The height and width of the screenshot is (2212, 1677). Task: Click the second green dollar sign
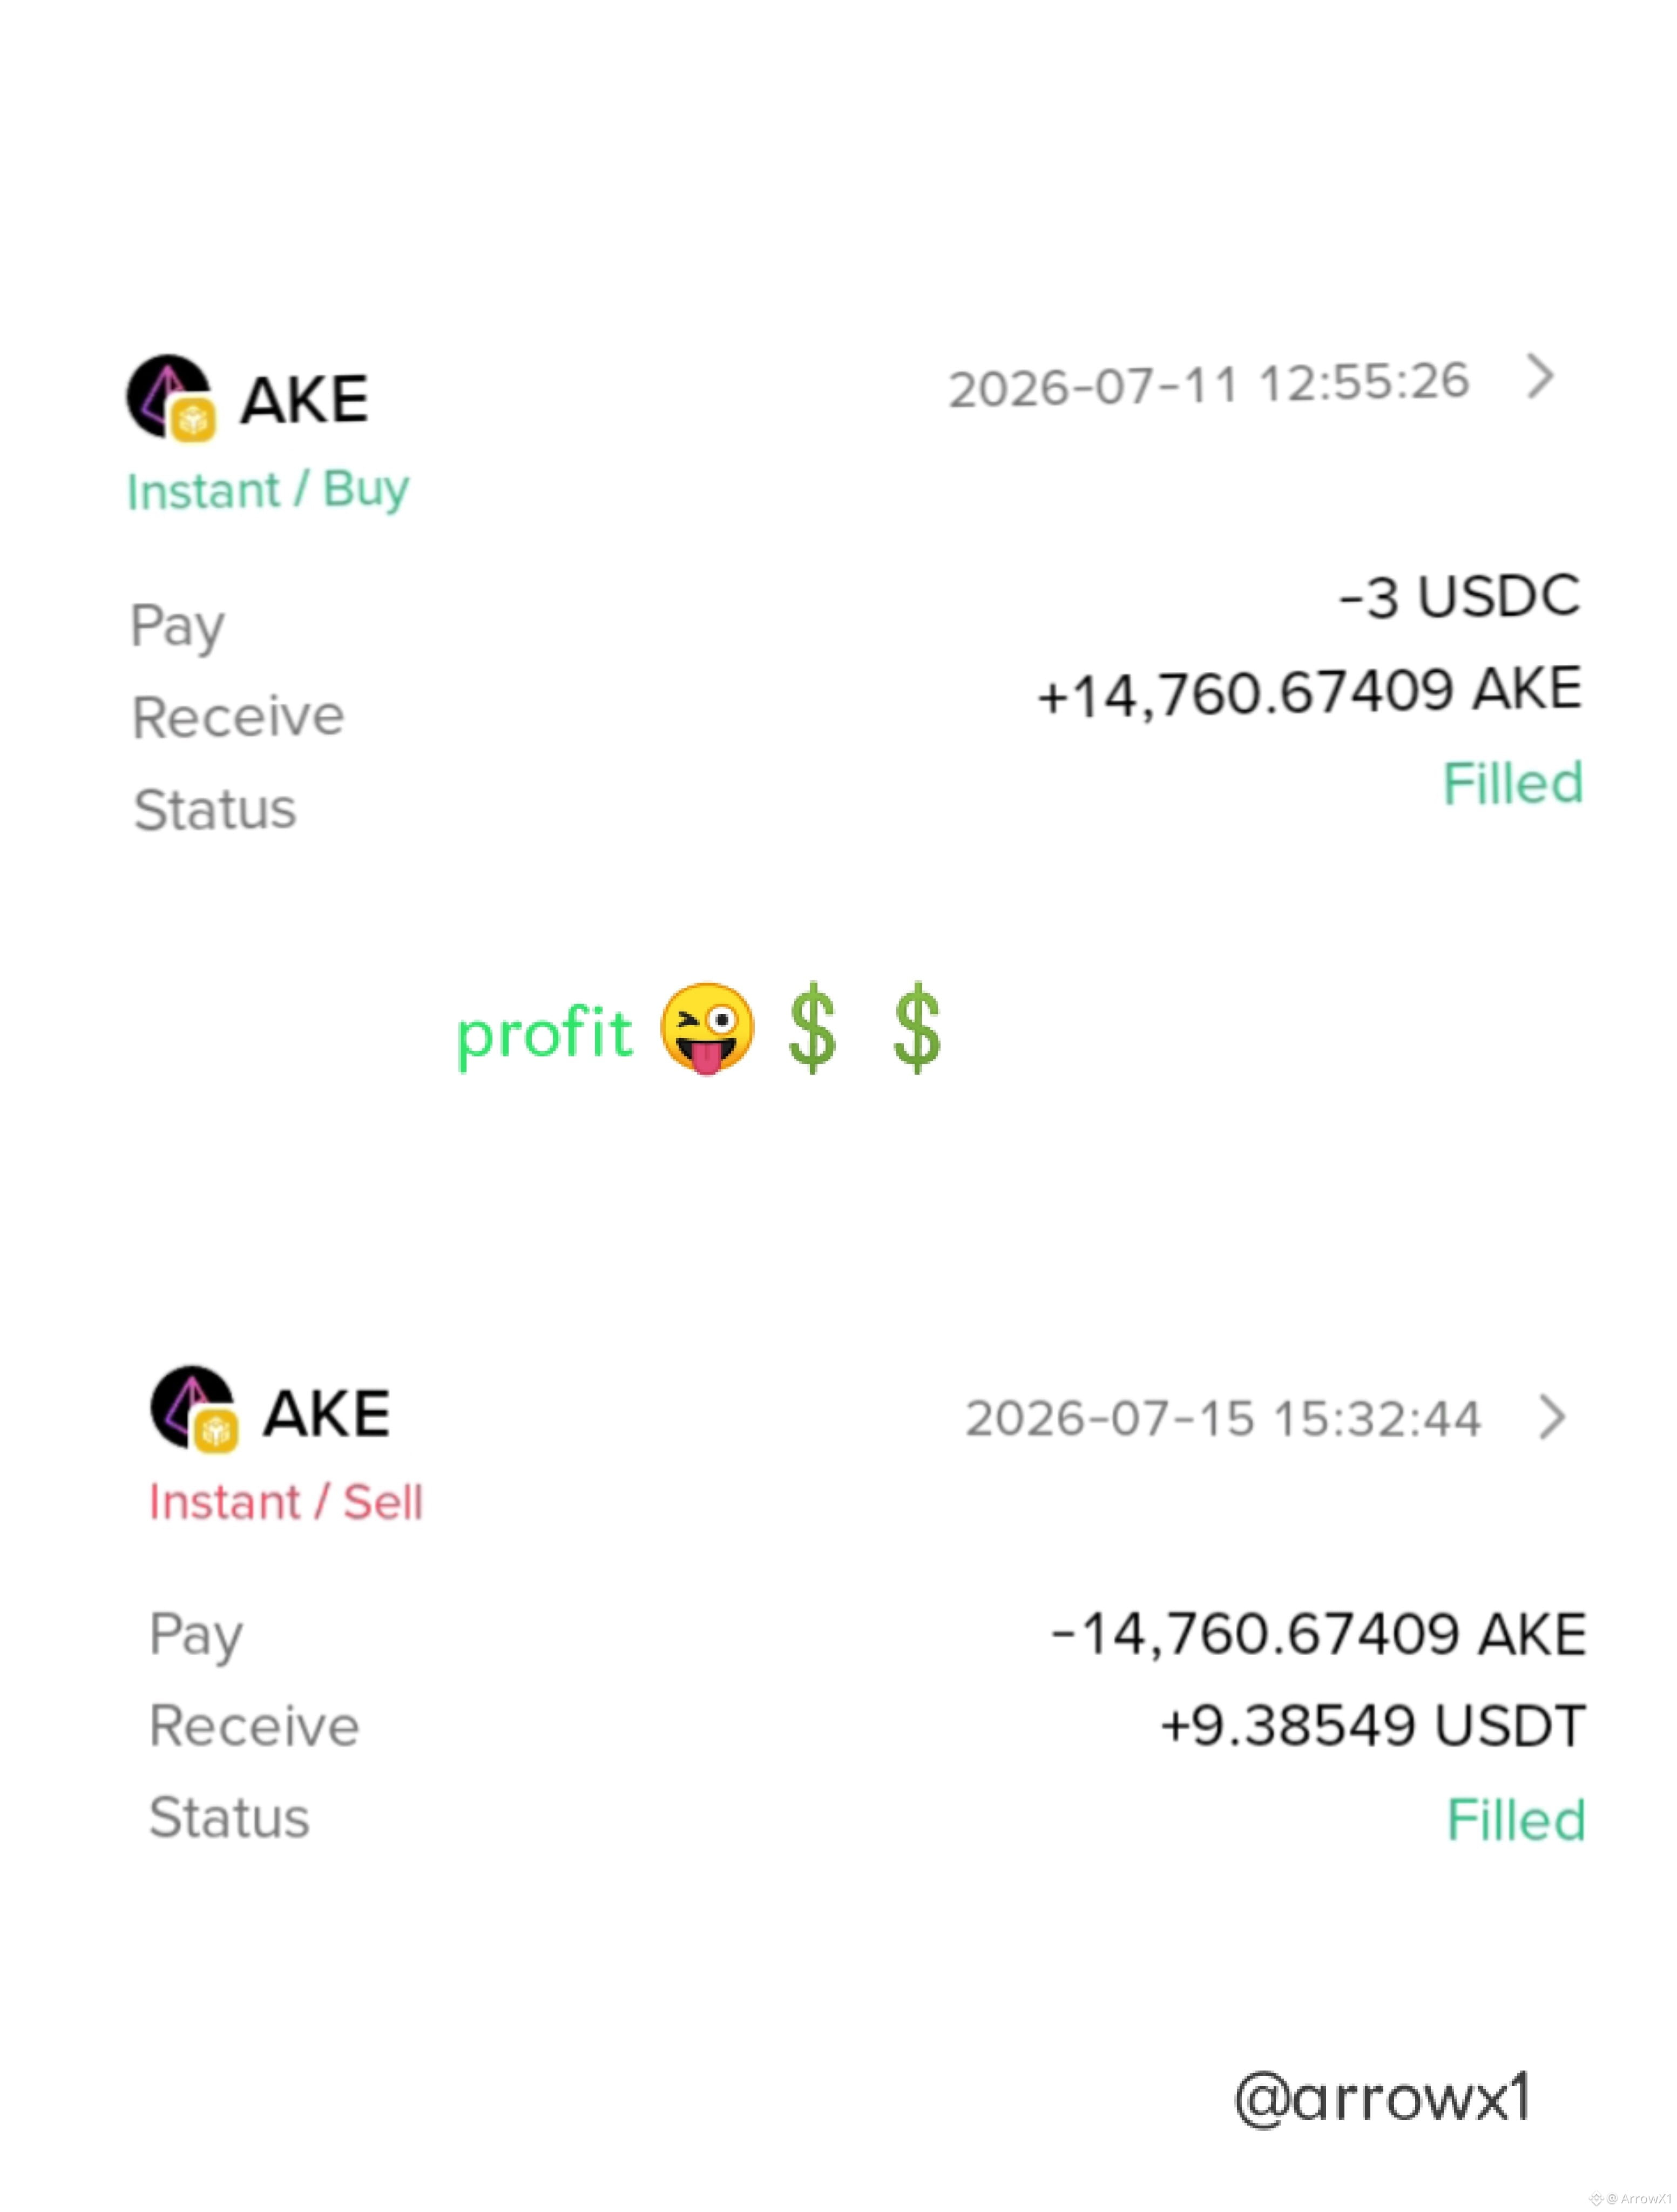coord(917,1029)
